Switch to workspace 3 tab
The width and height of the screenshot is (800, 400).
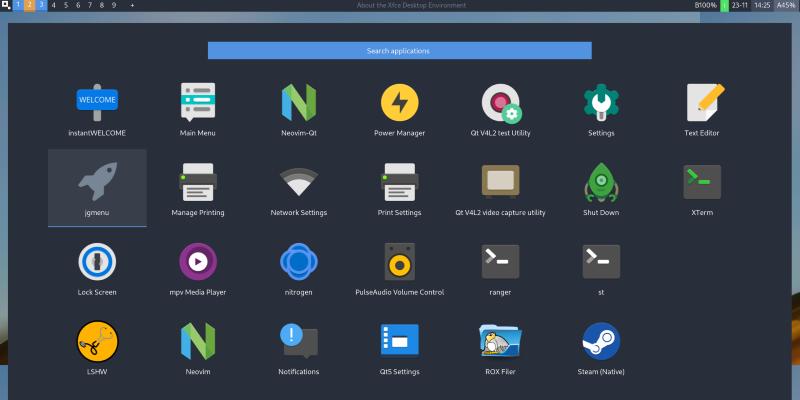point(42,5)
